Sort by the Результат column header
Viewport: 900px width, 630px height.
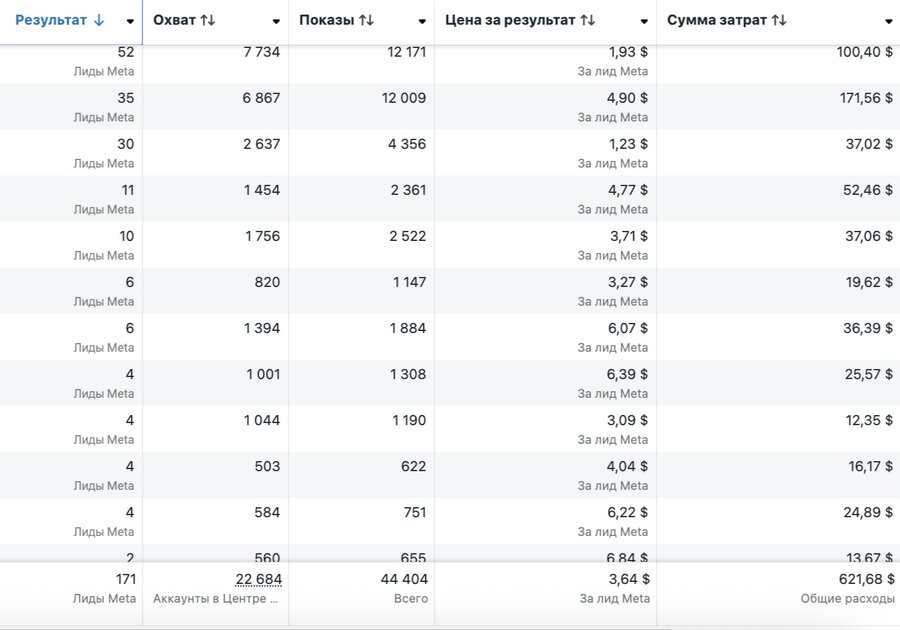pyautogui.click(x=51, y=20)
